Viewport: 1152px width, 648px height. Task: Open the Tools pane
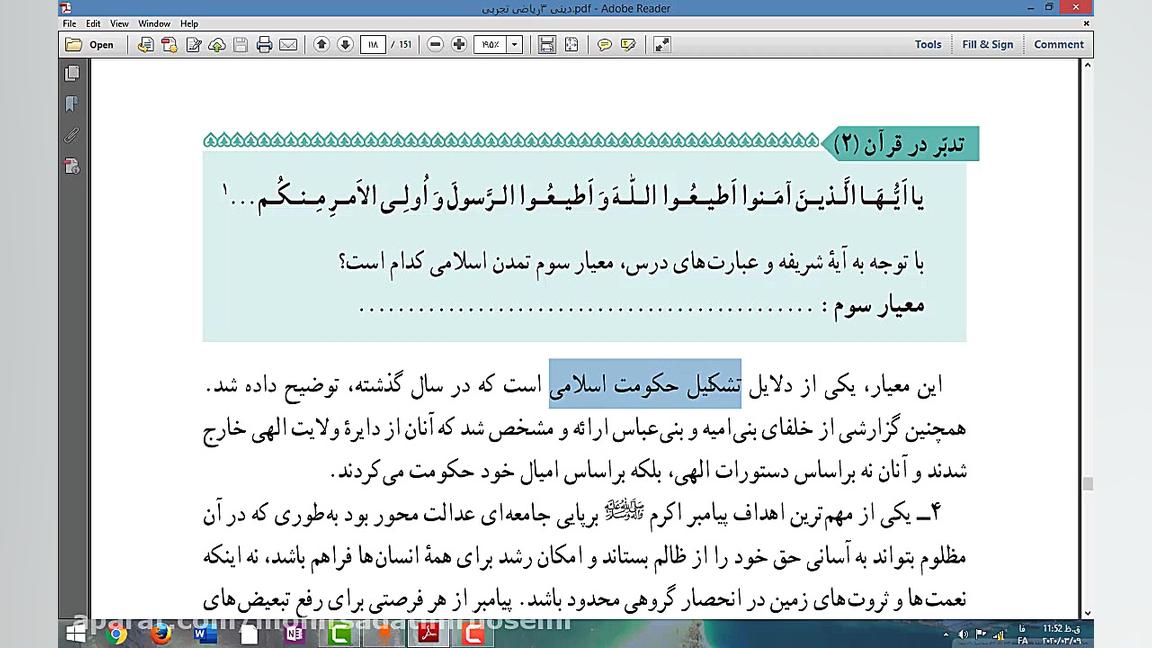[928, 45]
